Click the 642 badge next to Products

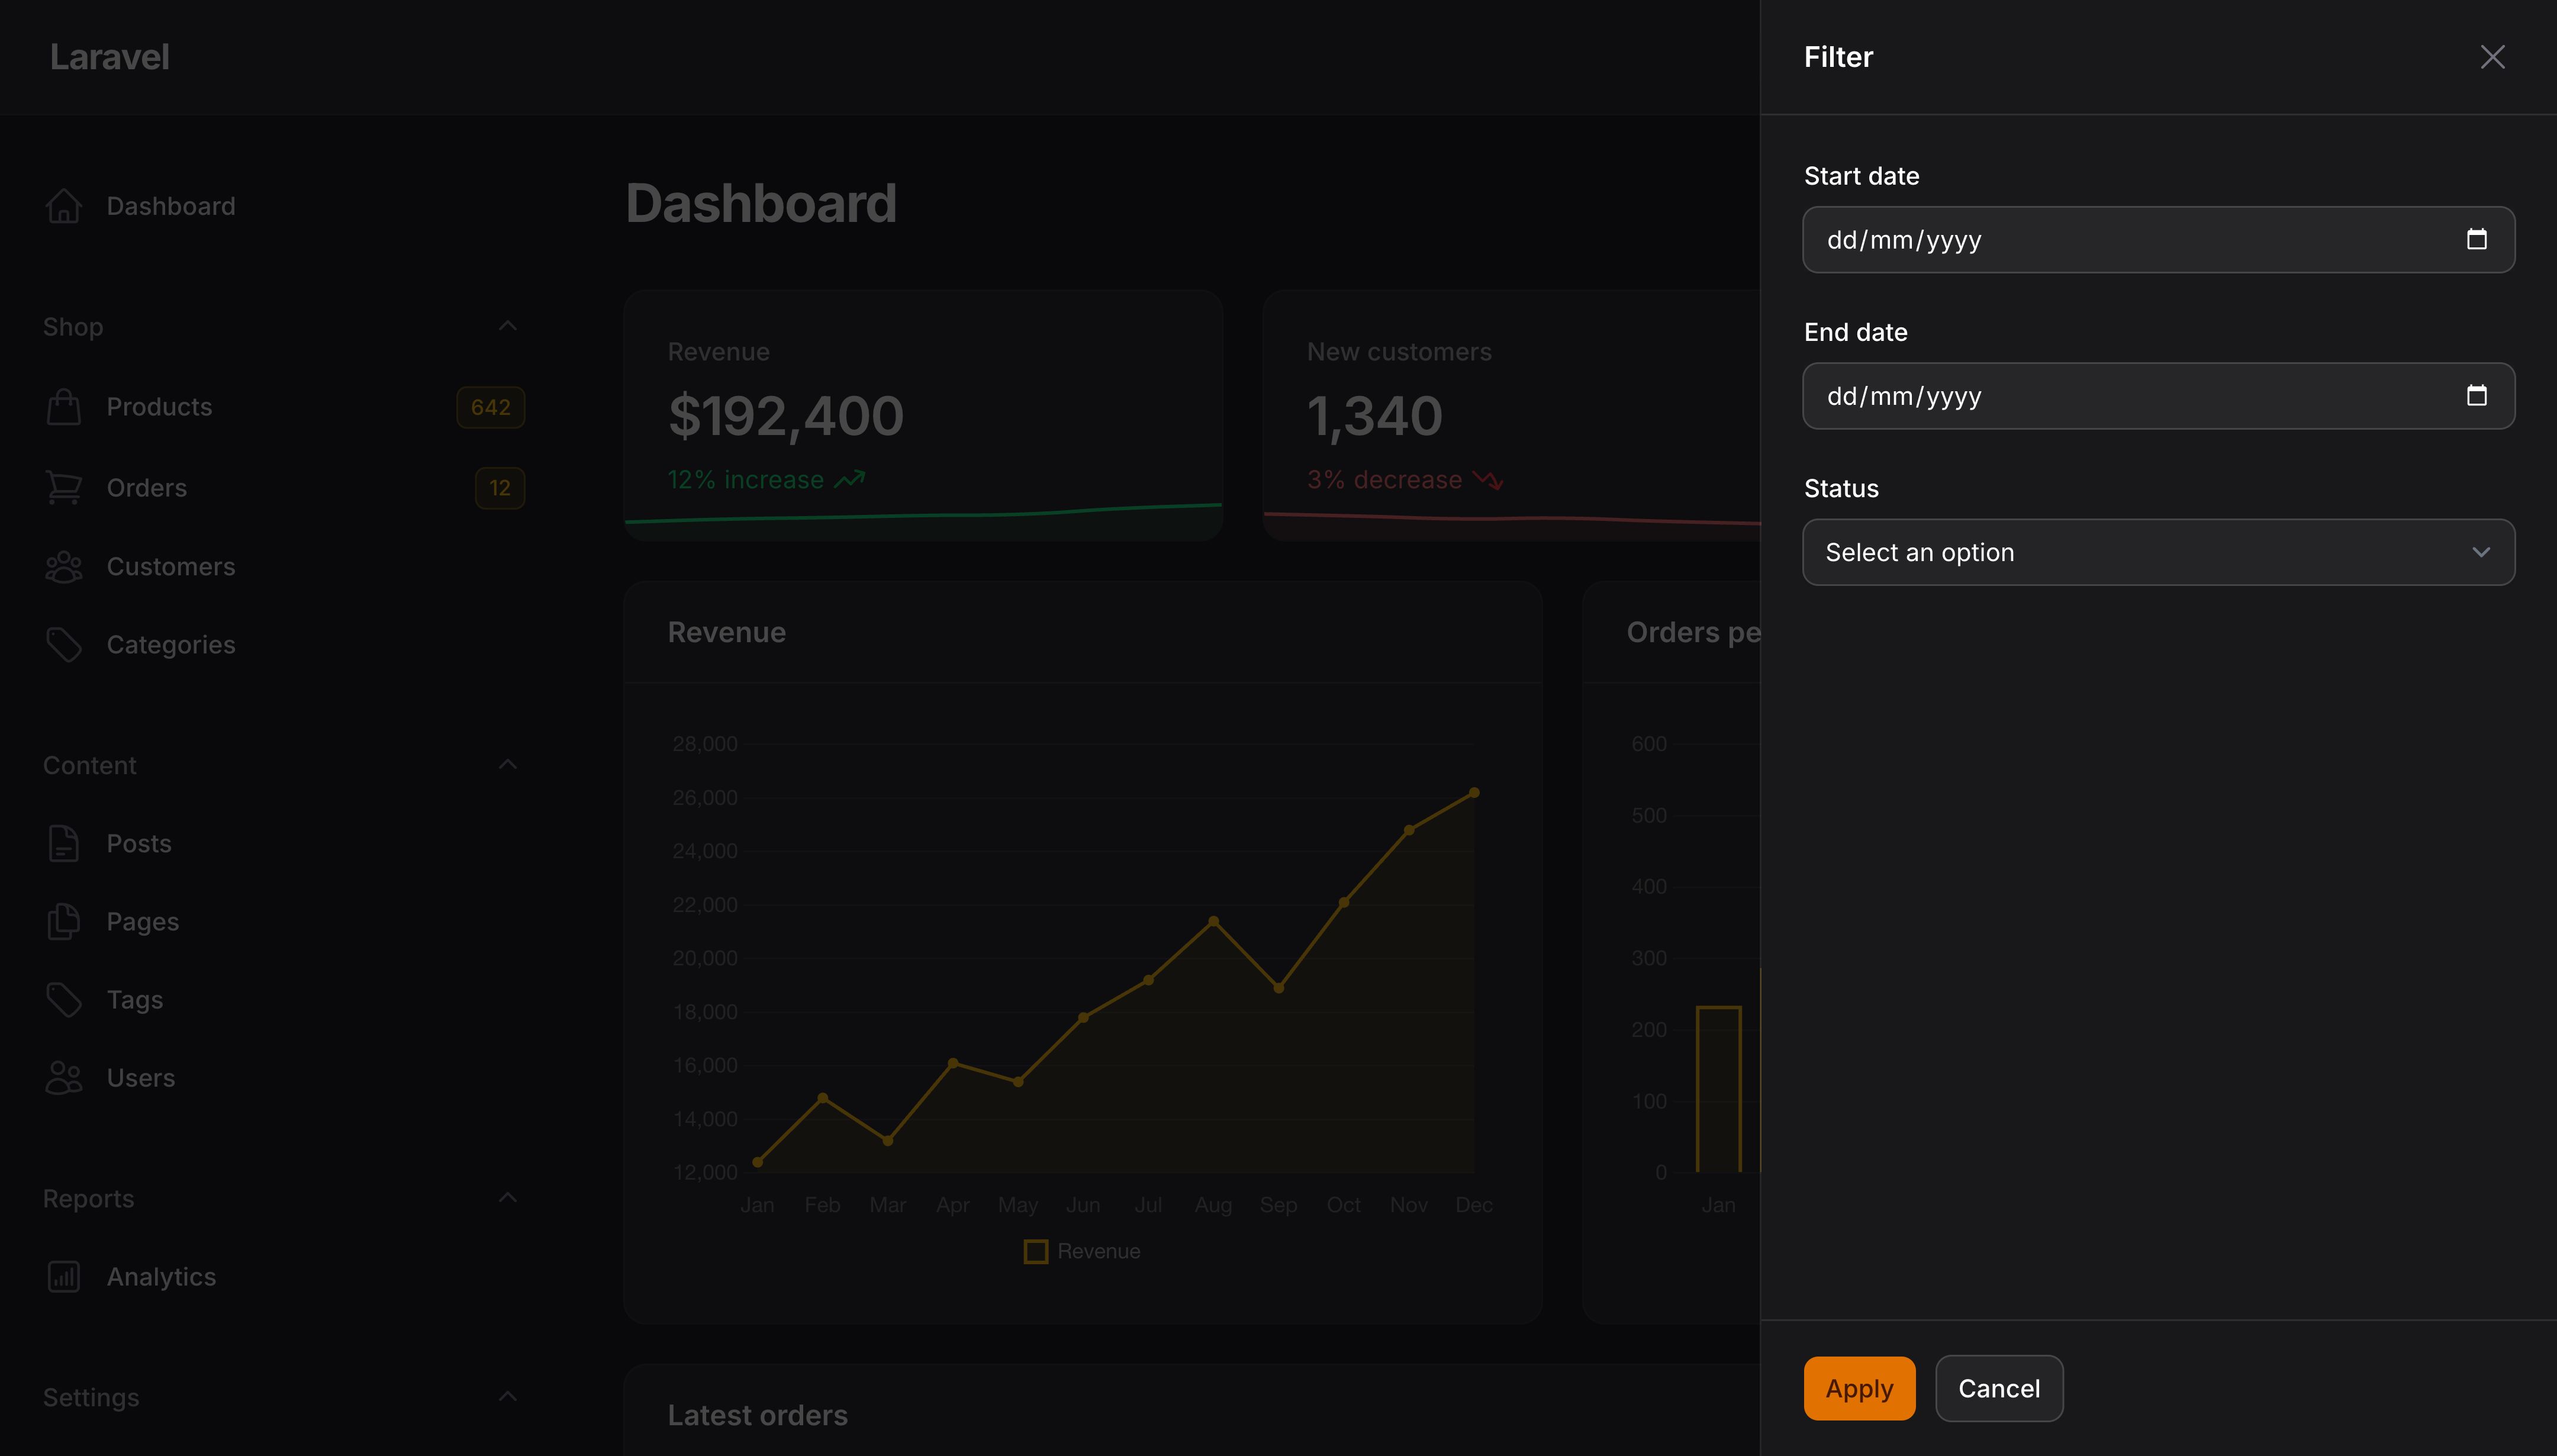(491, 407)
